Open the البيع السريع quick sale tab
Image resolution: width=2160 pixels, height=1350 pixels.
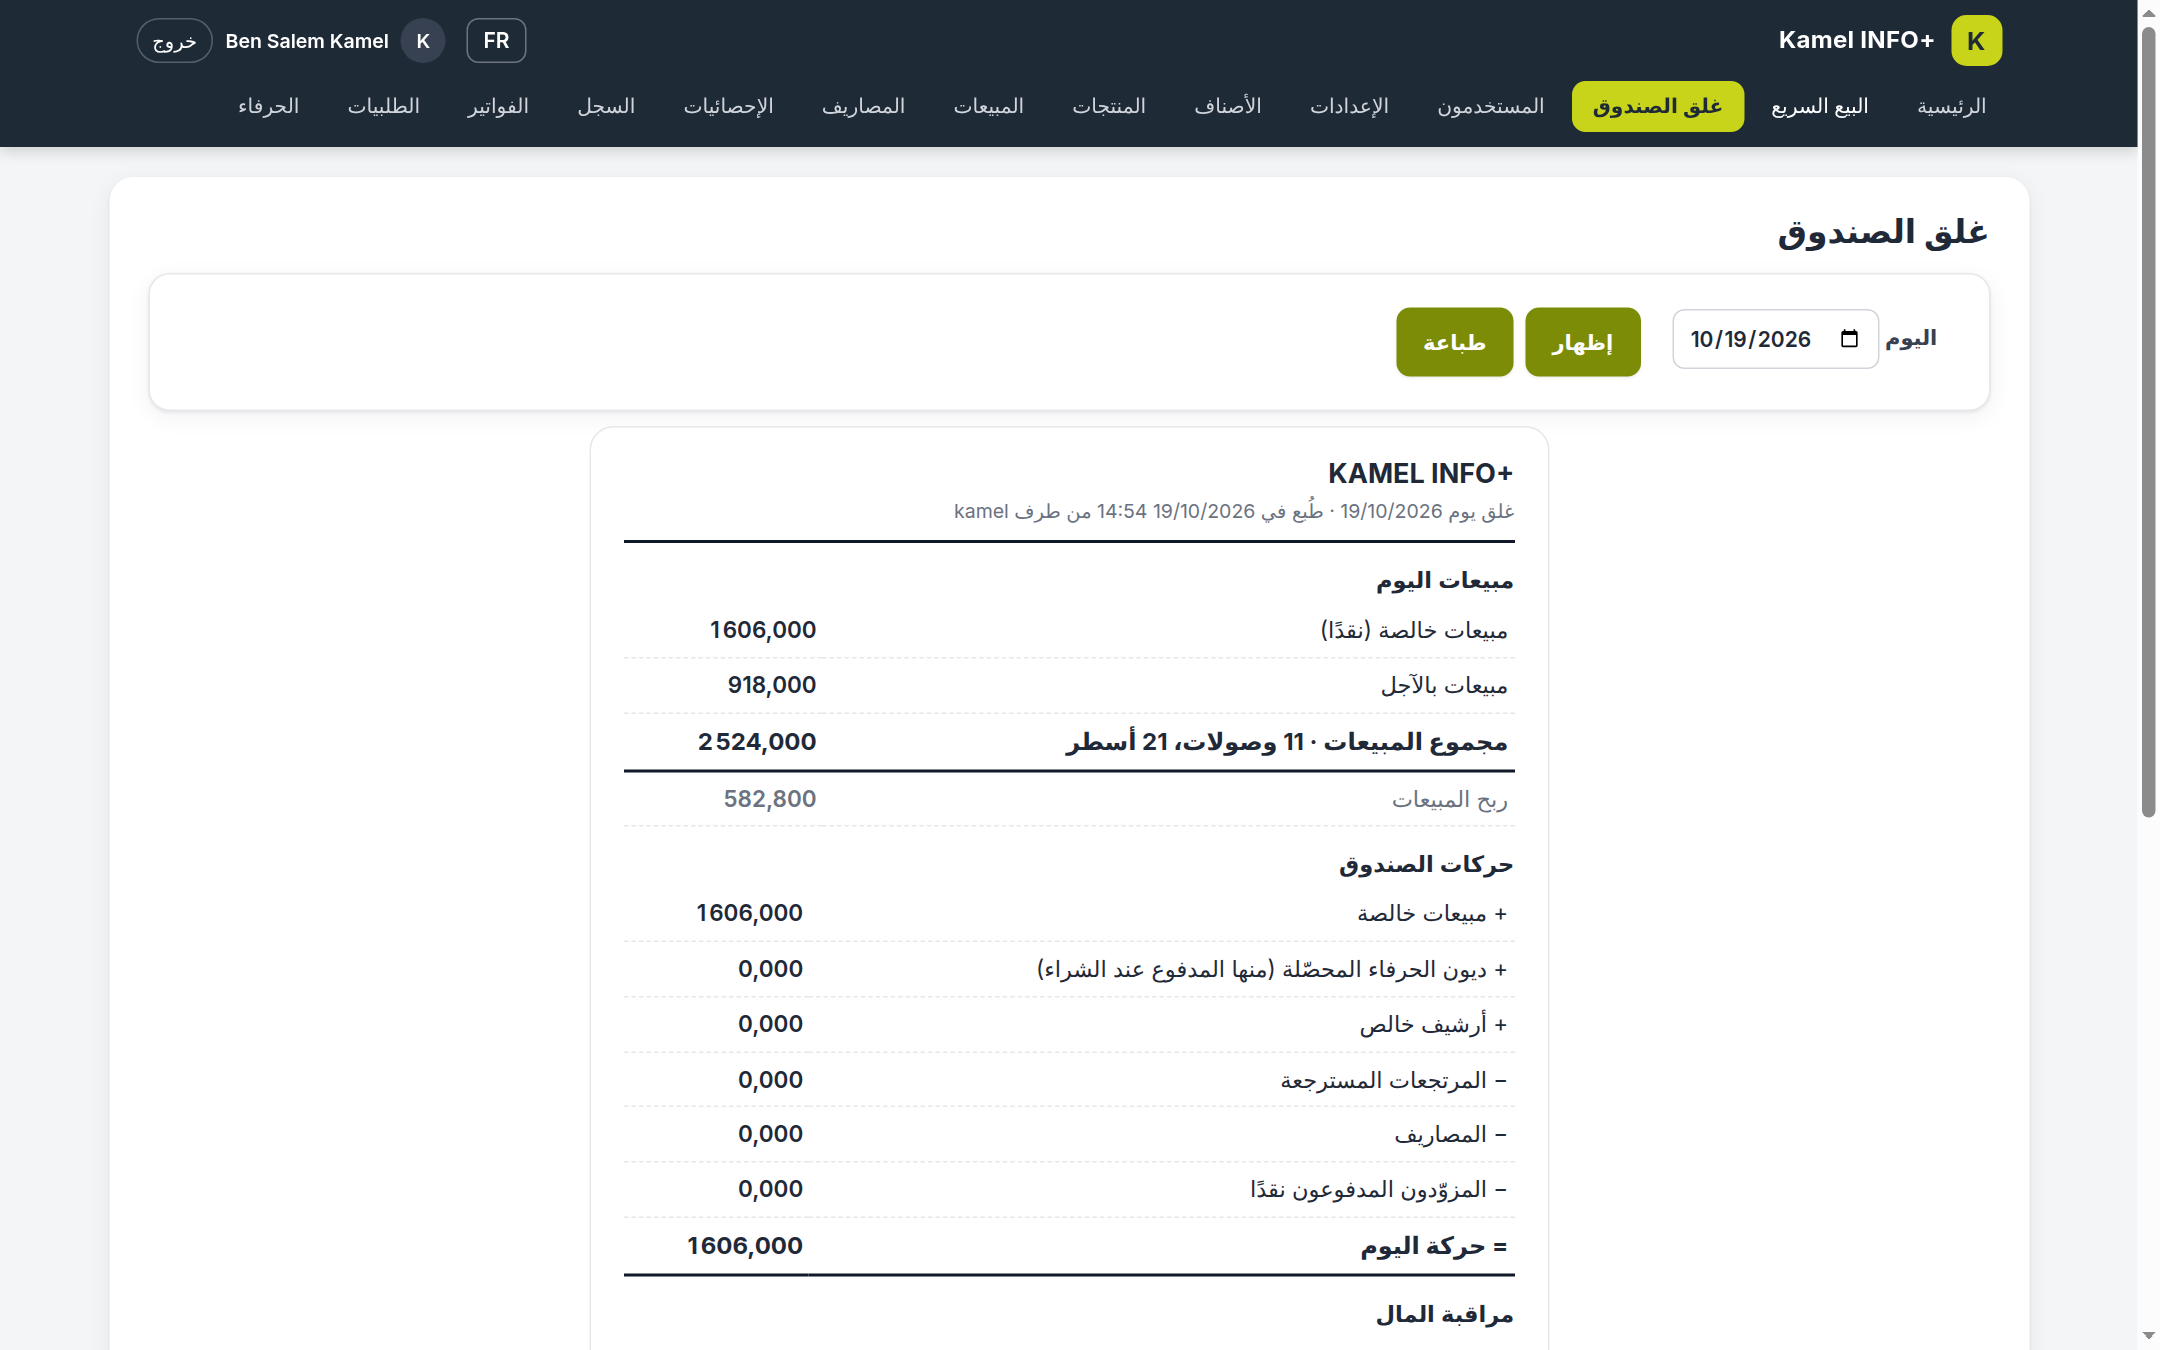click(x=1820, y=106)
